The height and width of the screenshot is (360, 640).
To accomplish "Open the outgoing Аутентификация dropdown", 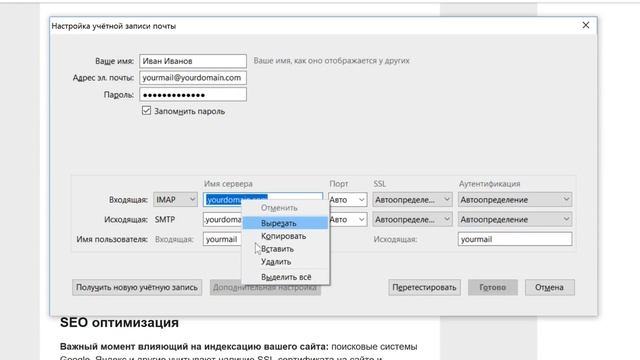I will click(x=515, y=219).
